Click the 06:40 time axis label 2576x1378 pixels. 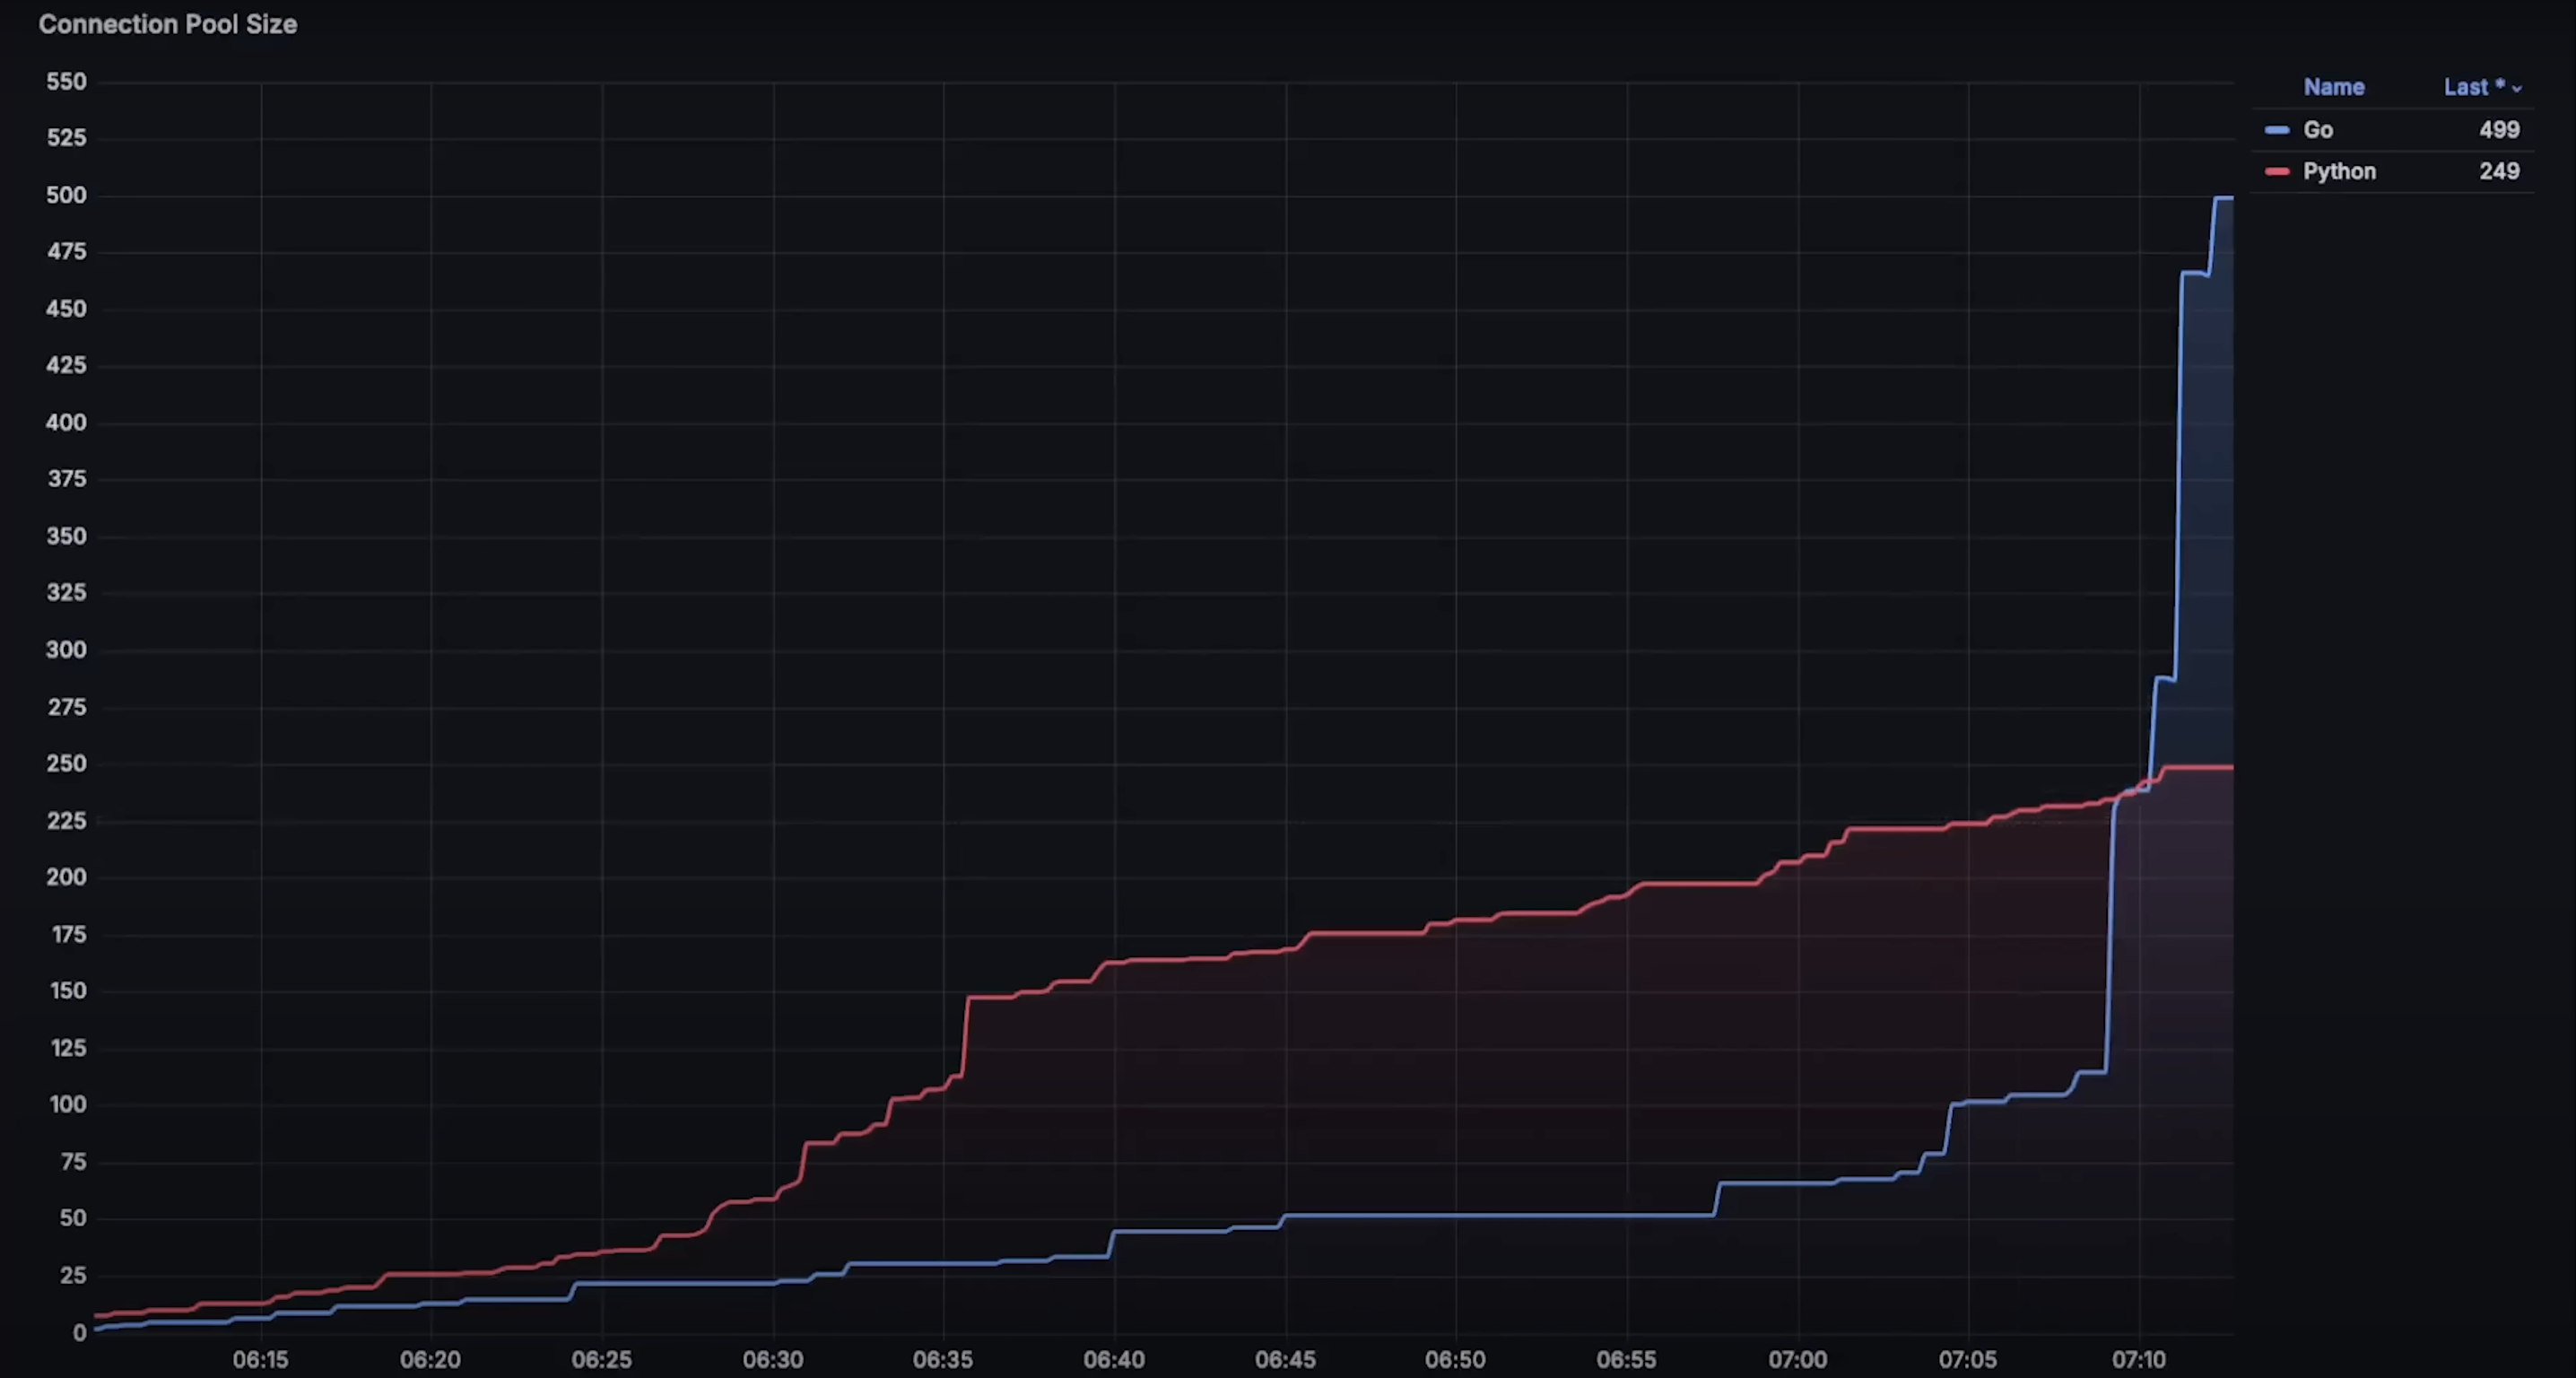[x=1114, y=1359]
